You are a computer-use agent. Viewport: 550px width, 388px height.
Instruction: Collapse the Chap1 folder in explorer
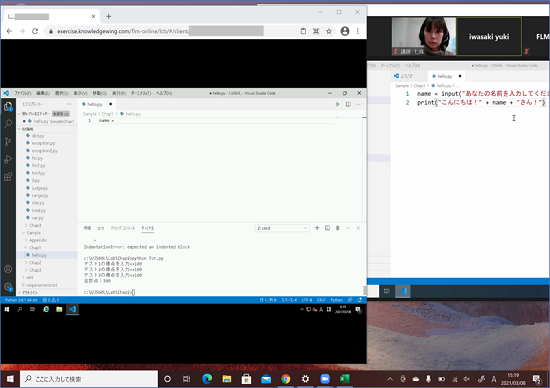pyautogui.click(x=35, y=247)
